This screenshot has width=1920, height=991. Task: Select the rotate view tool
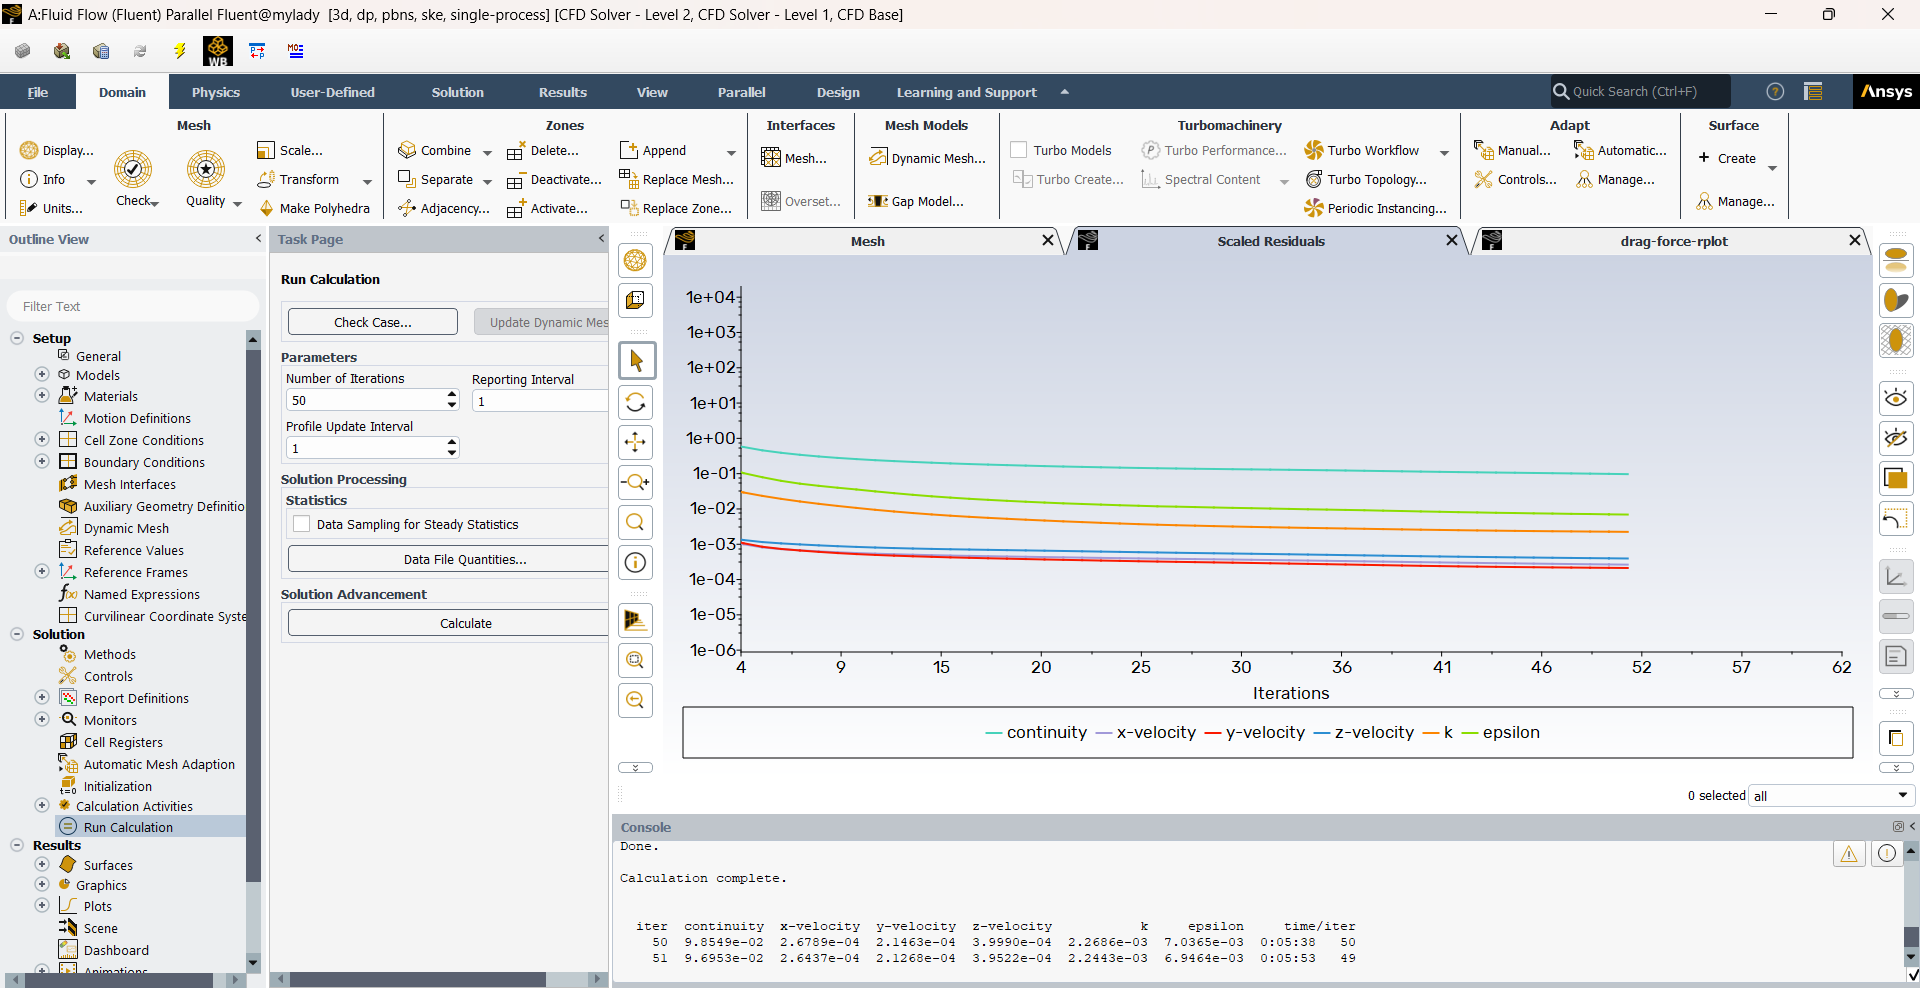(x=635, y=403)
